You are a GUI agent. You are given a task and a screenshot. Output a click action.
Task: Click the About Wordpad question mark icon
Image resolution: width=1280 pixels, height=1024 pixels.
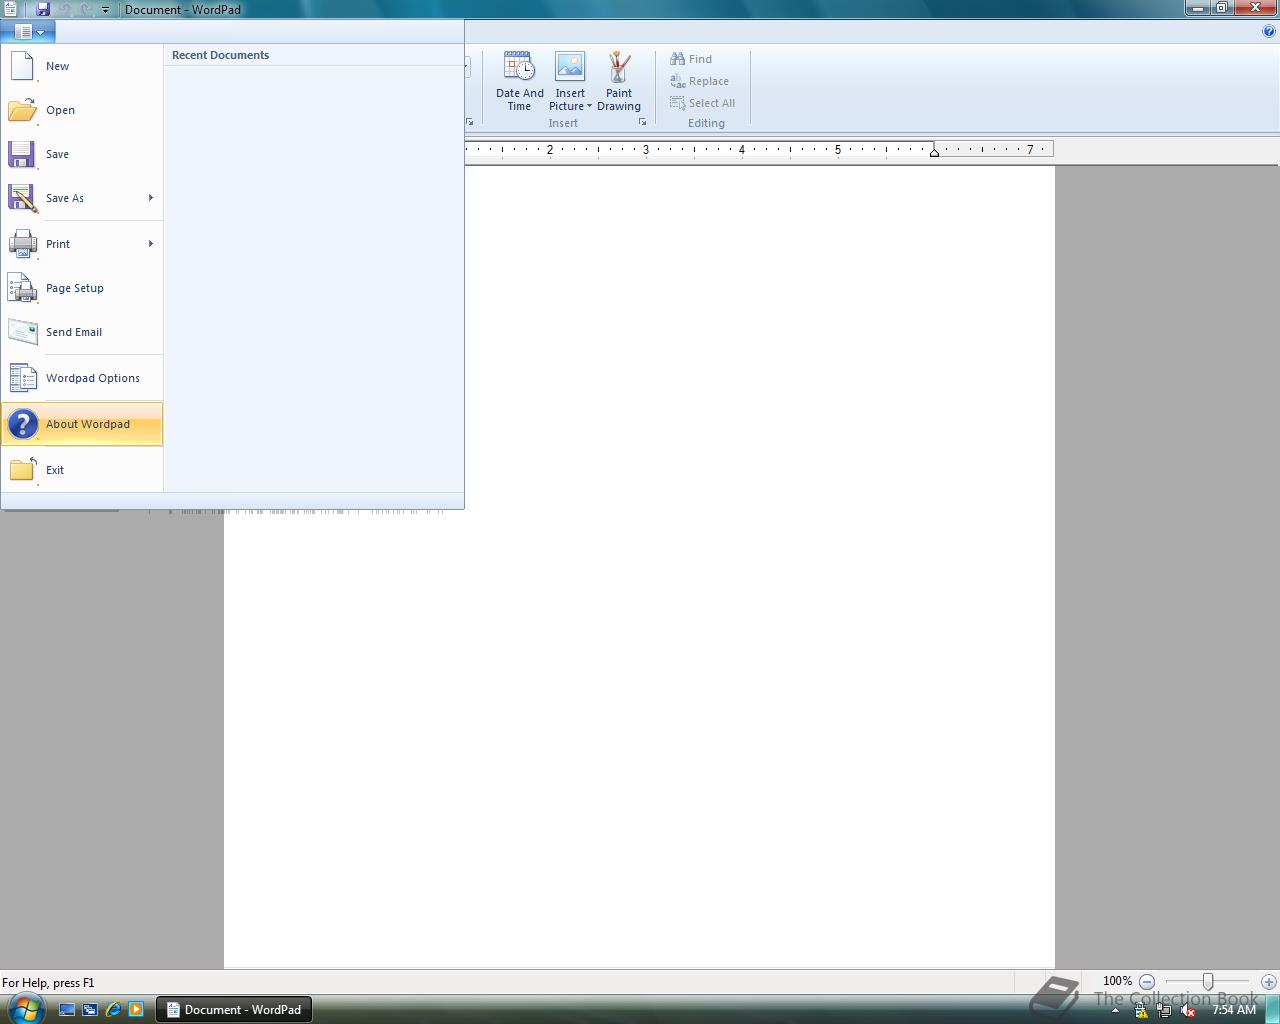point(22,424)
